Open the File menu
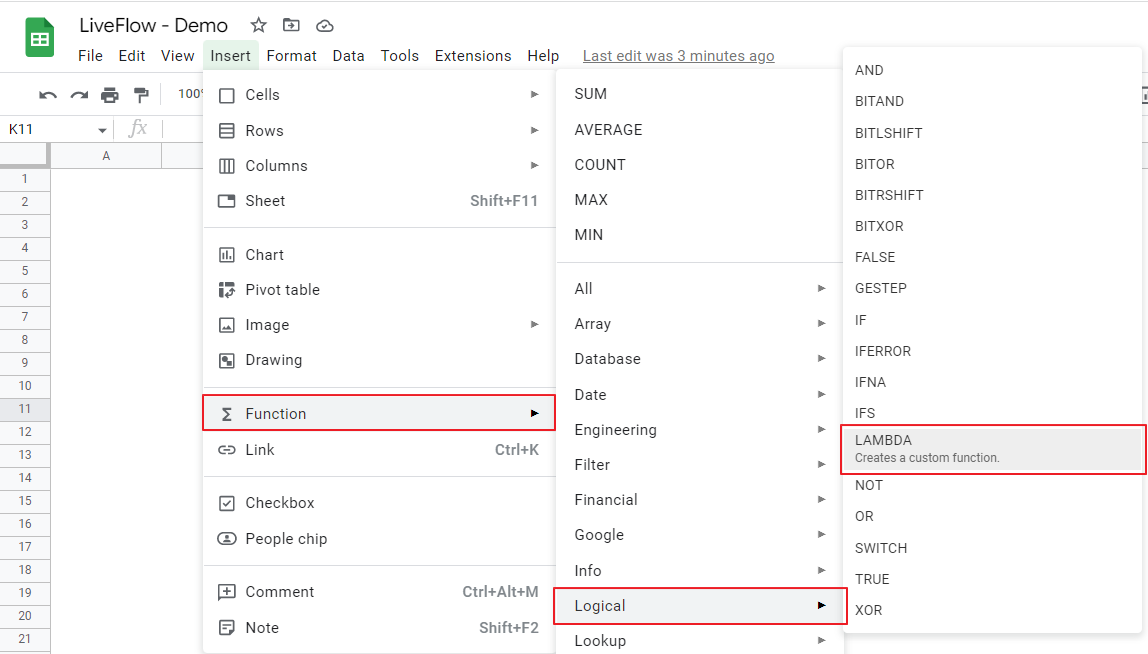Viewport: 1148px width, 654px height. pyautogui.click(x=90, y=56)
